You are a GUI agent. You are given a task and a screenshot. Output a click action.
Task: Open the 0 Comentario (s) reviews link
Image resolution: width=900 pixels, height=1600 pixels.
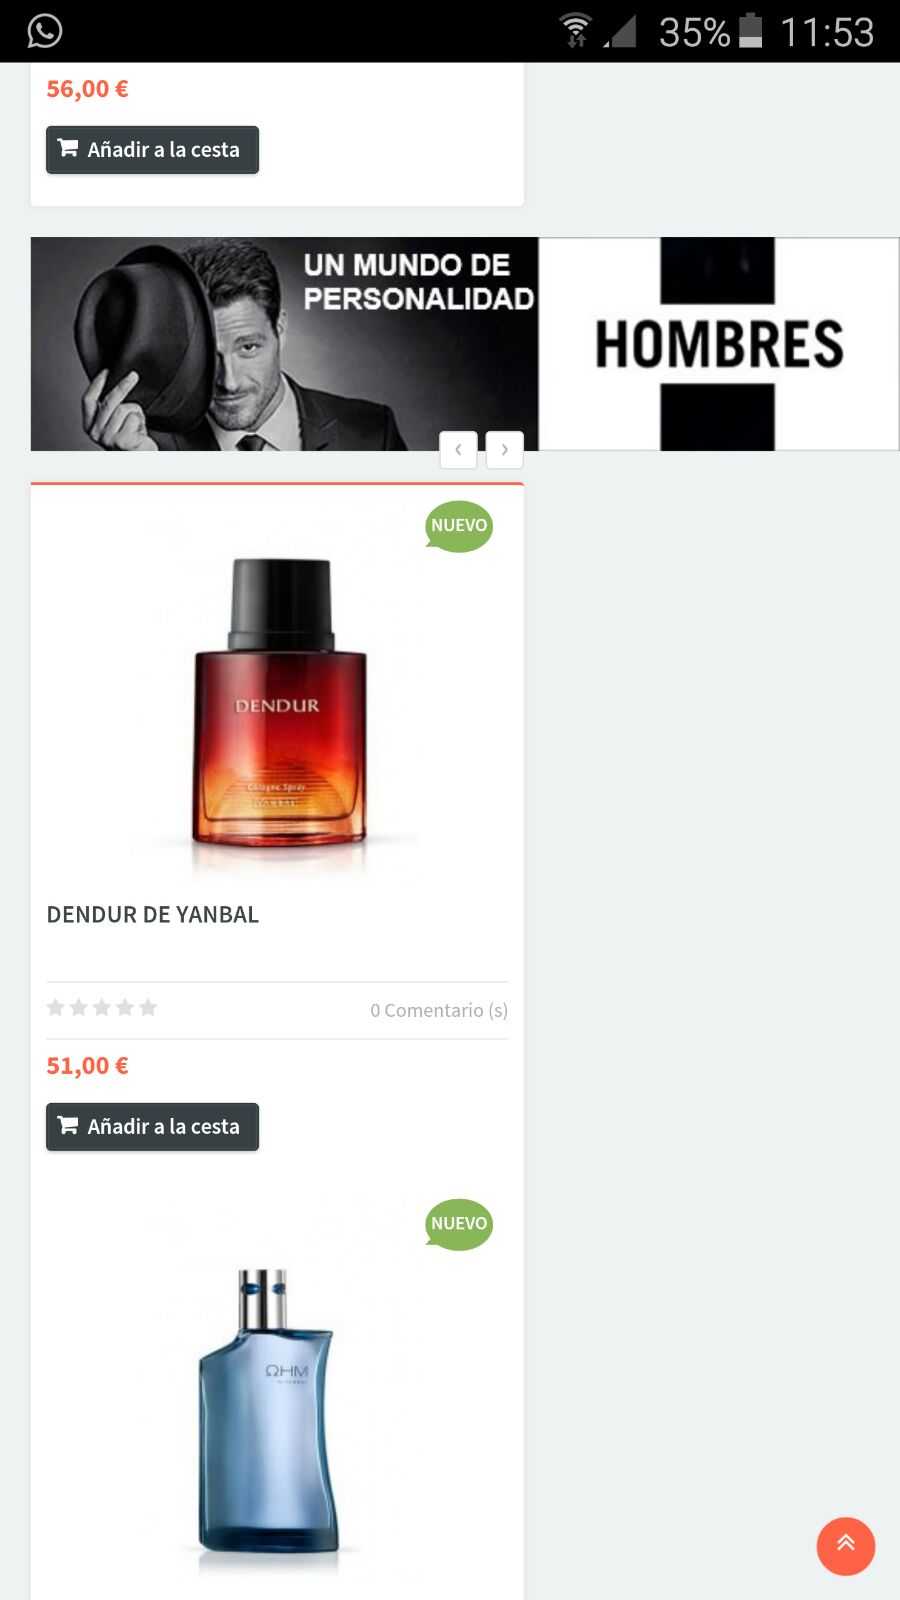pyautogui.click(x=439, y=1010)
